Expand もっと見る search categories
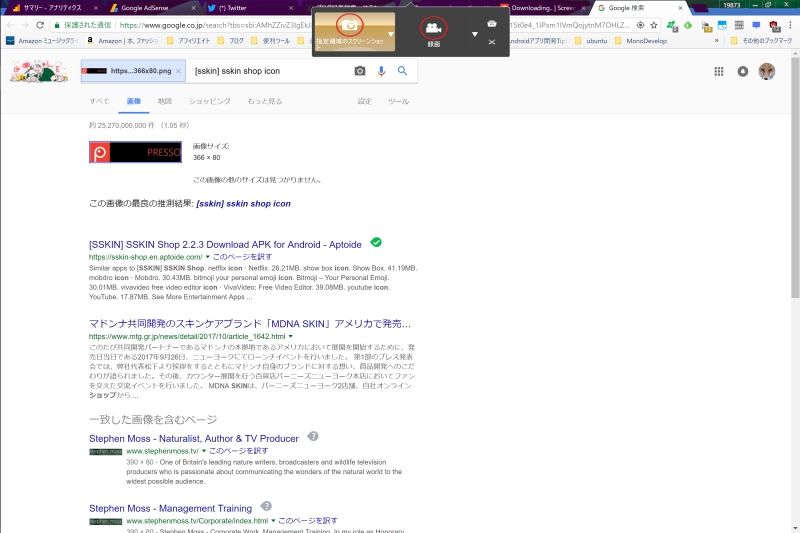 click(265, 101)
